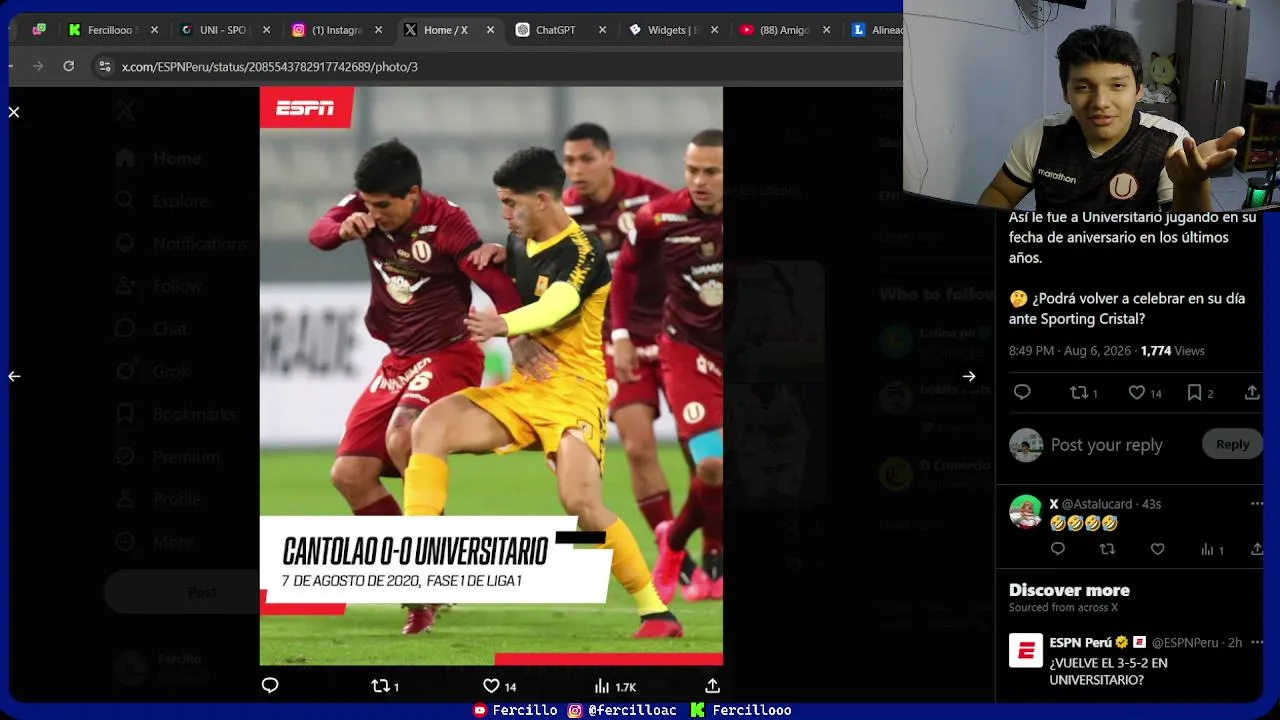This screenshot has height=720, width=1280.
Task: Click the Cantolao 0-0 Universitario photo
Action: click(x=491, y=376)
